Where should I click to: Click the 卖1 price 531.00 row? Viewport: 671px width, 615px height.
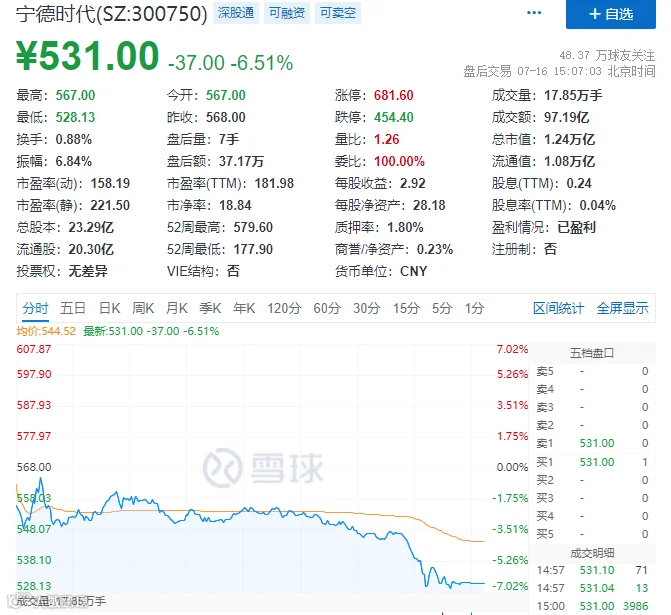coord(593,443)
